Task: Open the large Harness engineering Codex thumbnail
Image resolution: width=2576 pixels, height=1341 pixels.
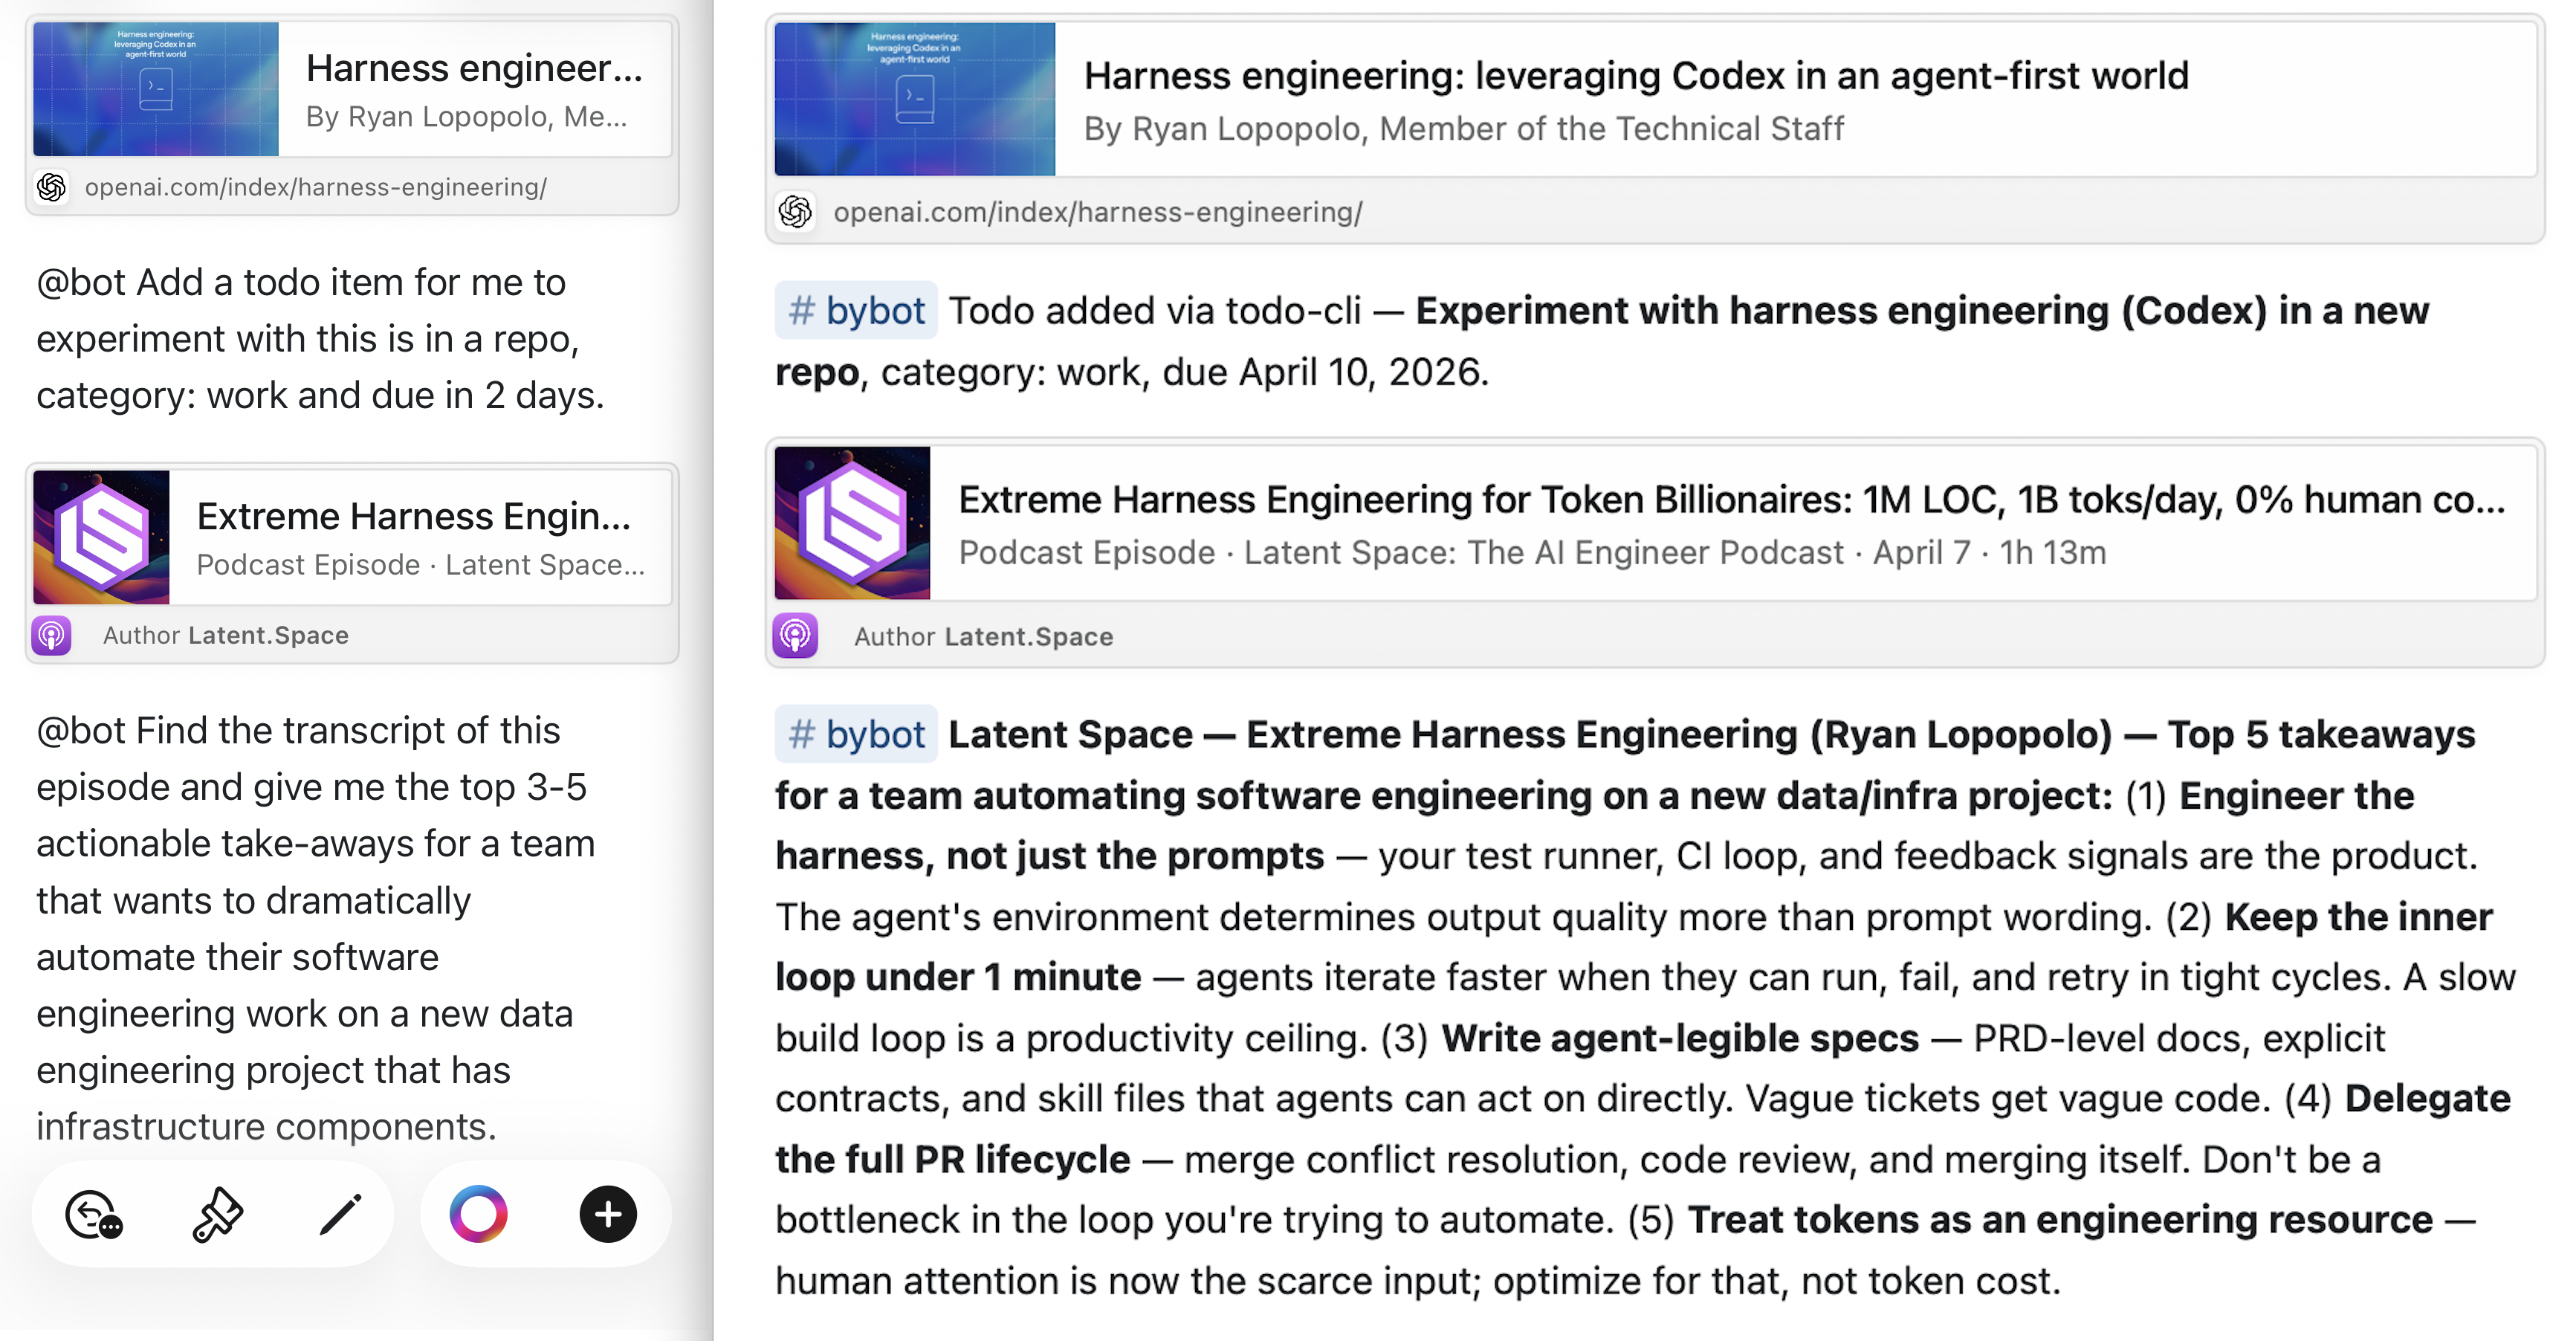Action: (x=915, y=99)
